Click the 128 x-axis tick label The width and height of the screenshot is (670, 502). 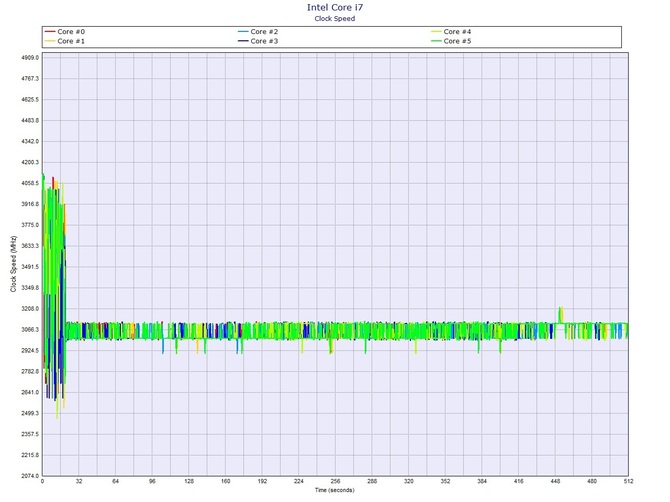(189, 481)
